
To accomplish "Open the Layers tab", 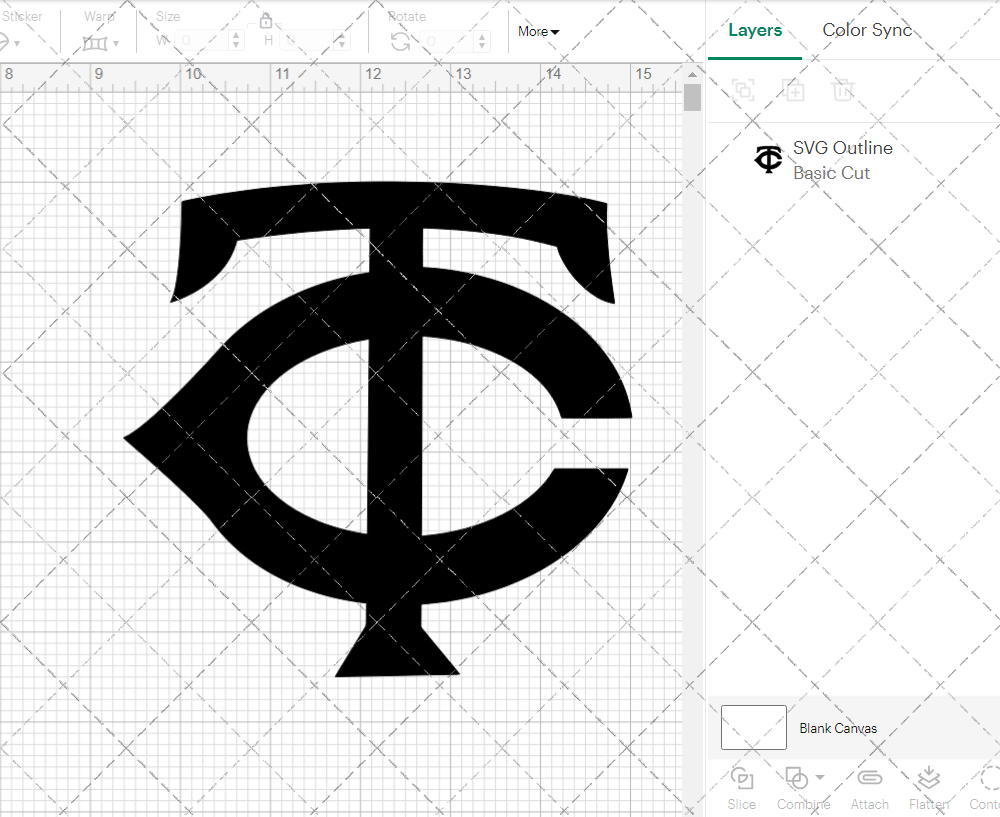I will (x=755, y=30).
